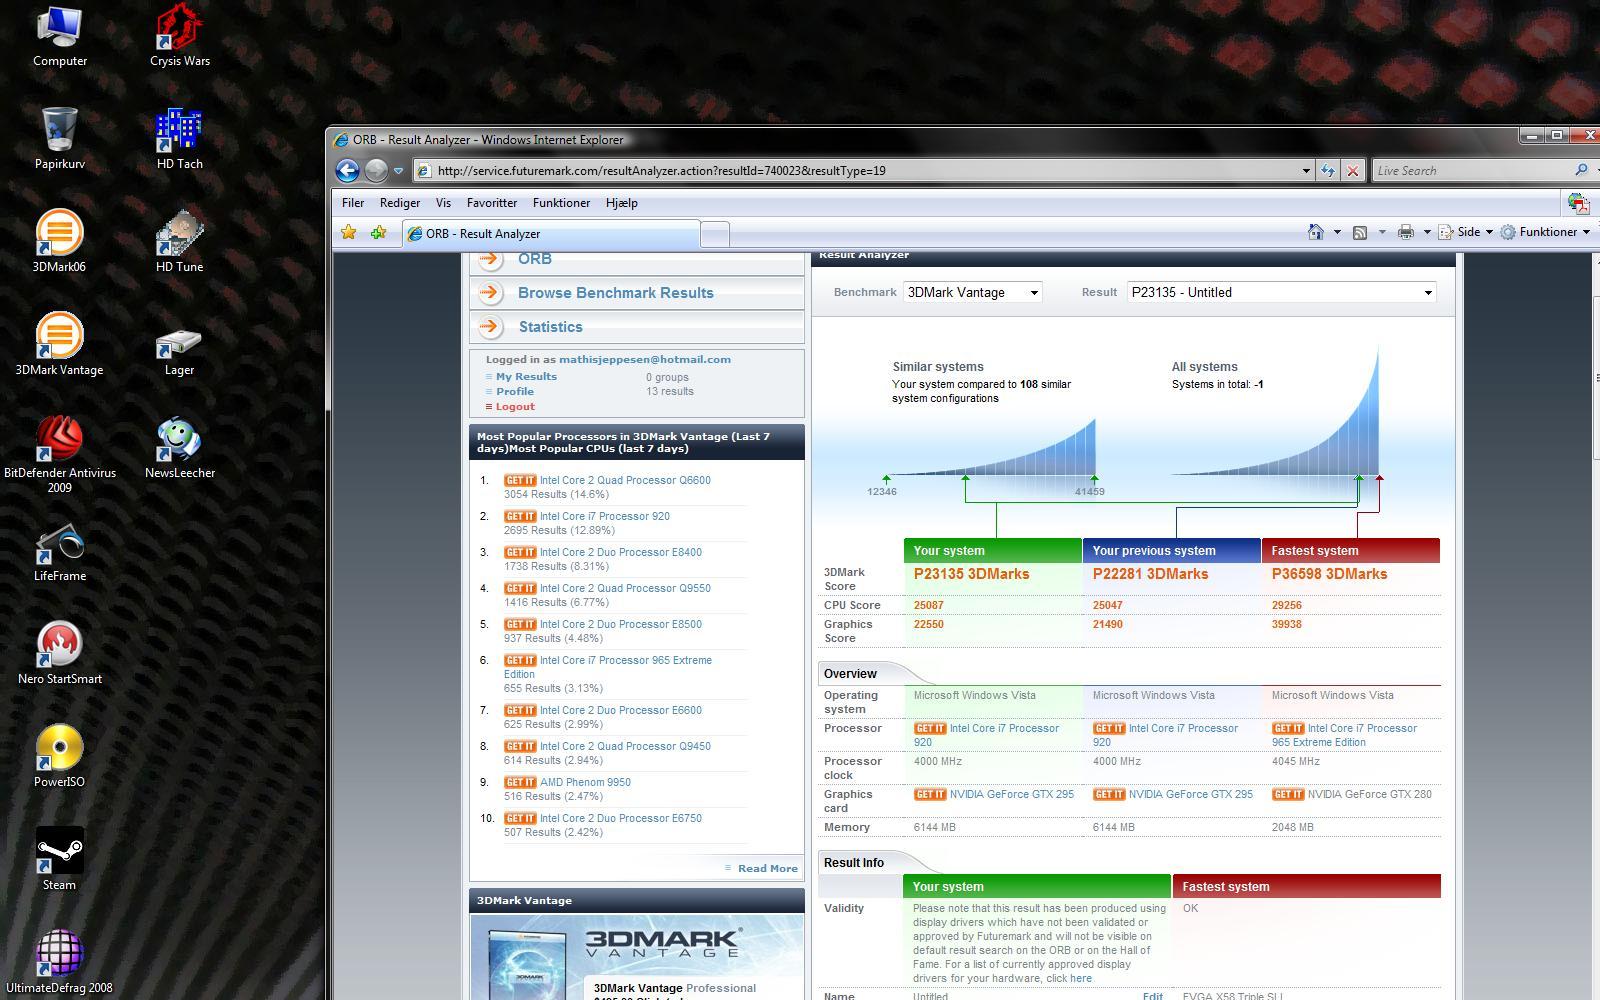Click Read More under popular processors
Screen dimensions: 1600x1000
point(767,869)
